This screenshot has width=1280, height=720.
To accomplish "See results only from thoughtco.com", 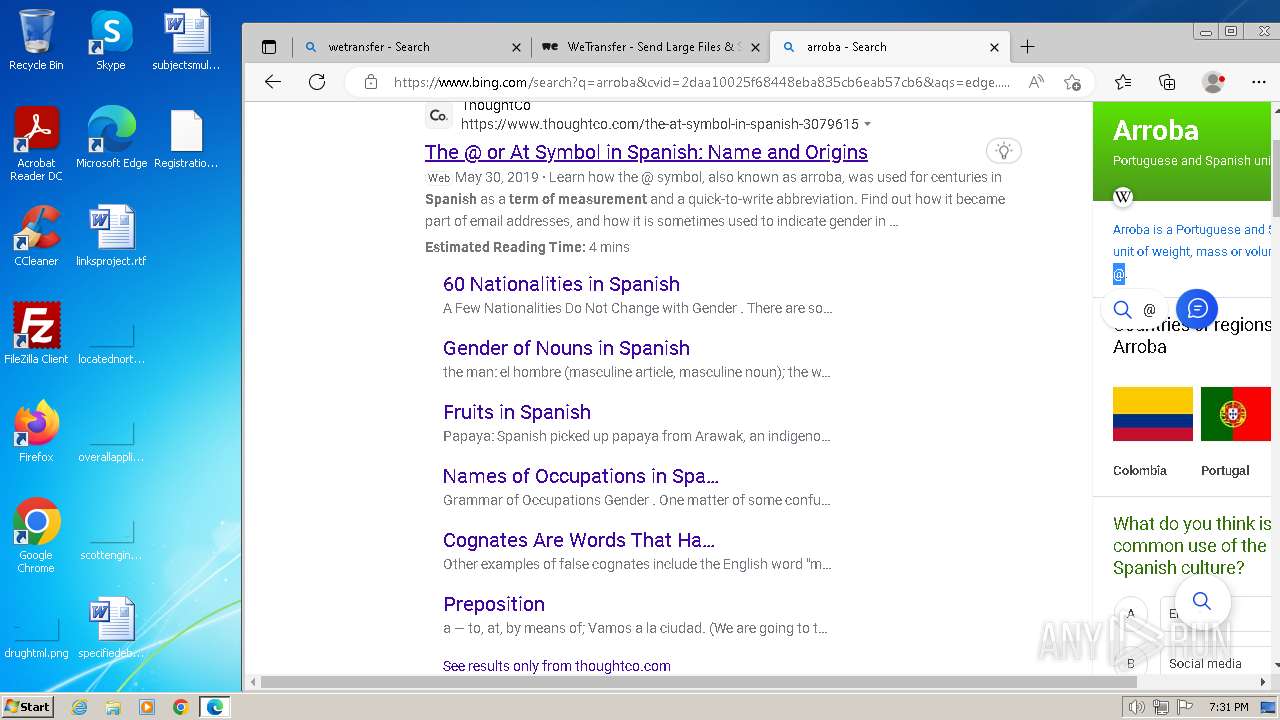I will [557, 666].
